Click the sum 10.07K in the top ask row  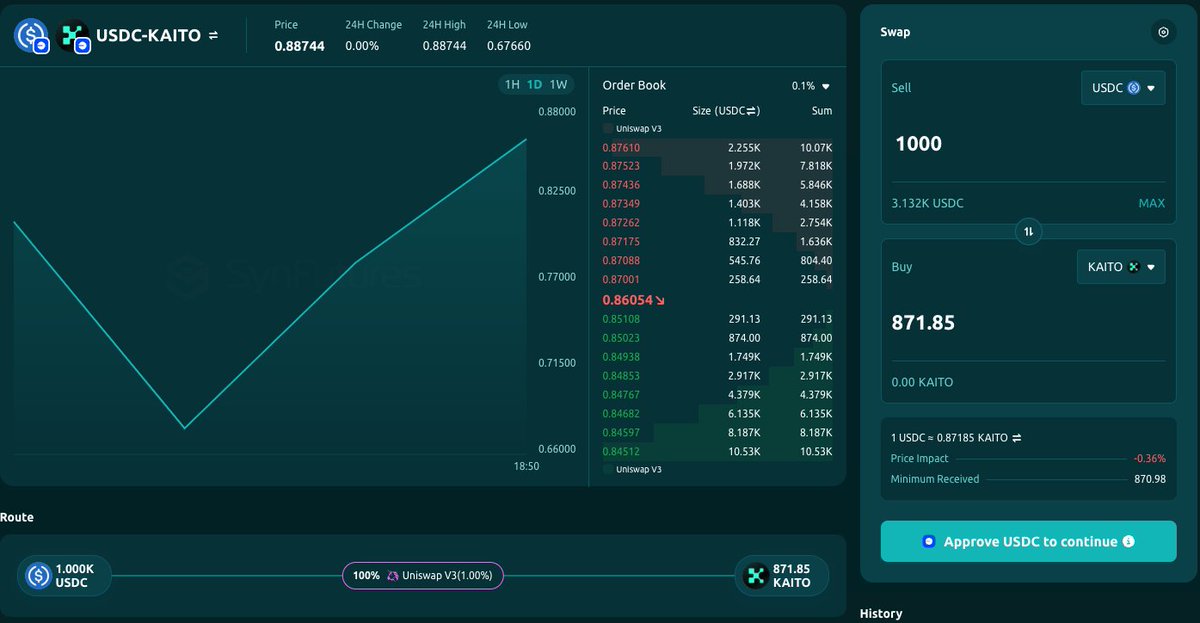816,148
